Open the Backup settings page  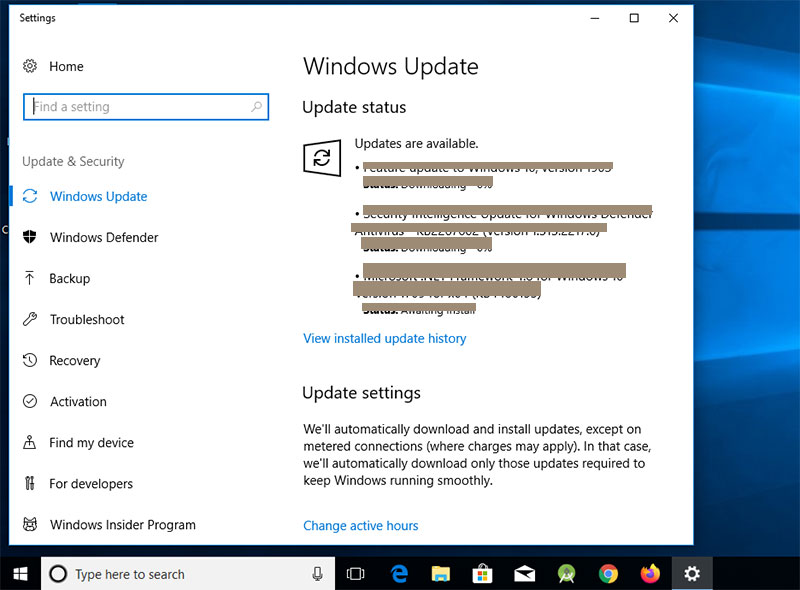[69, 279]
